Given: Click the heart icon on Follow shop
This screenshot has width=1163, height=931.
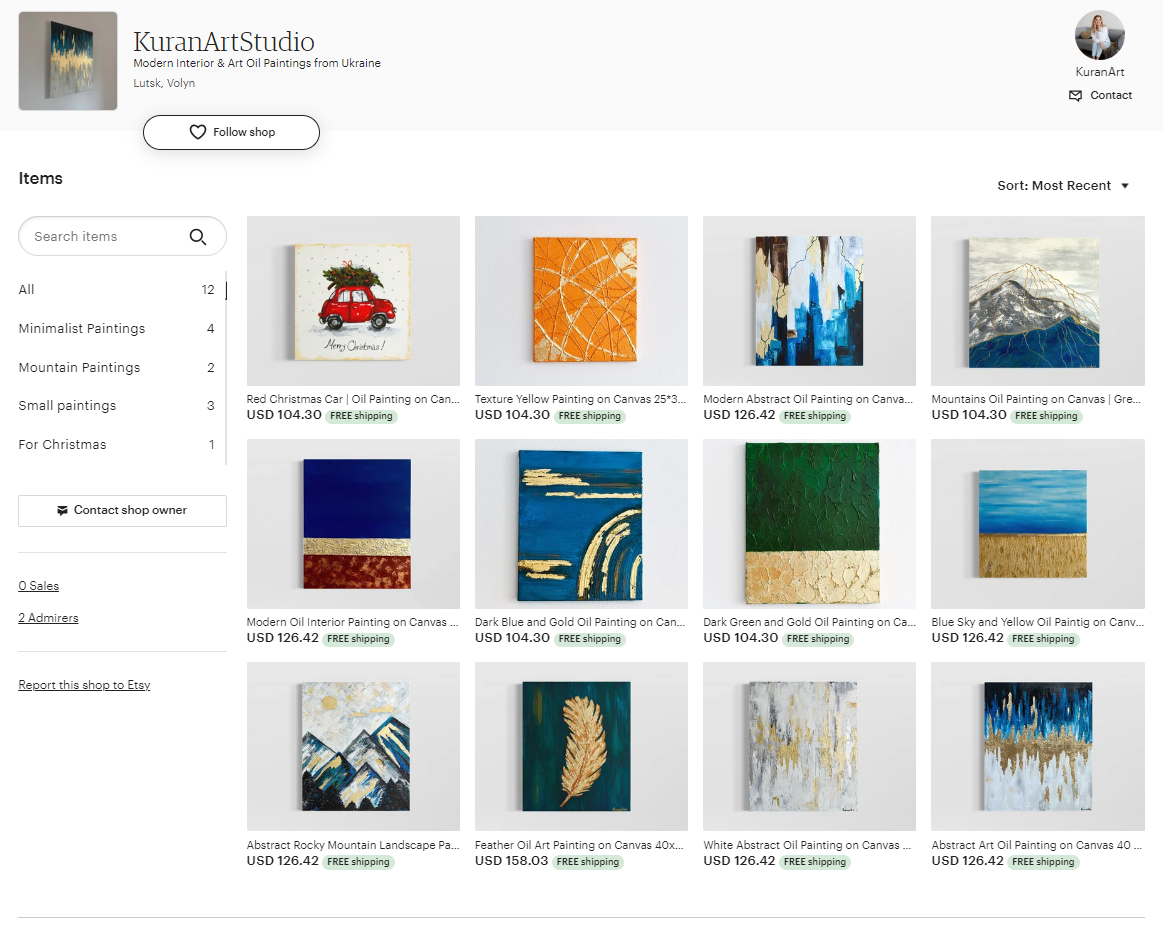Looking at the screenshot, I should point(197,132).
